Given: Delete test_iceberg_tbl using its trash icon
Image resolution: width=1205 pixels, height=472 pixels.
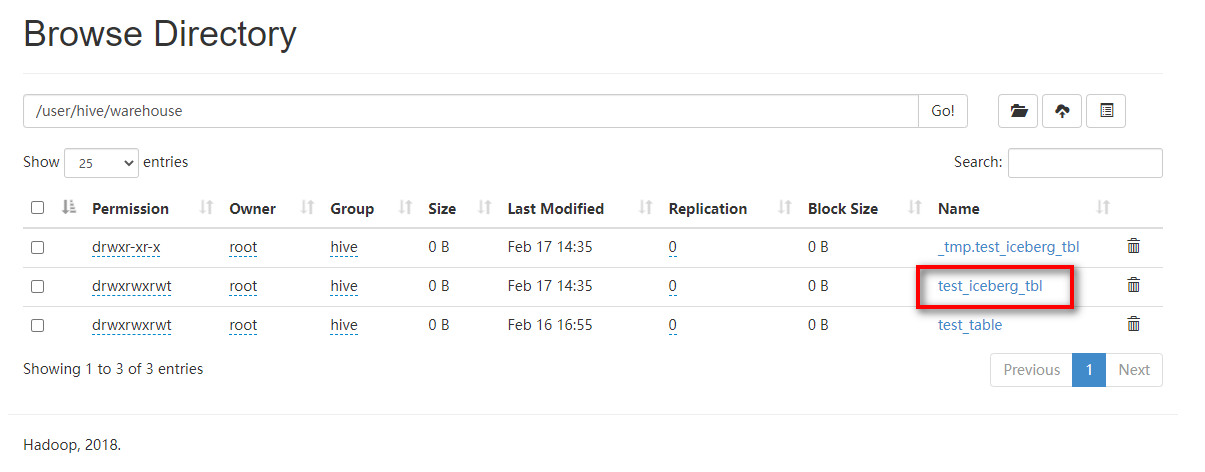Looking at the screenshot, I should click(1133, 285).
